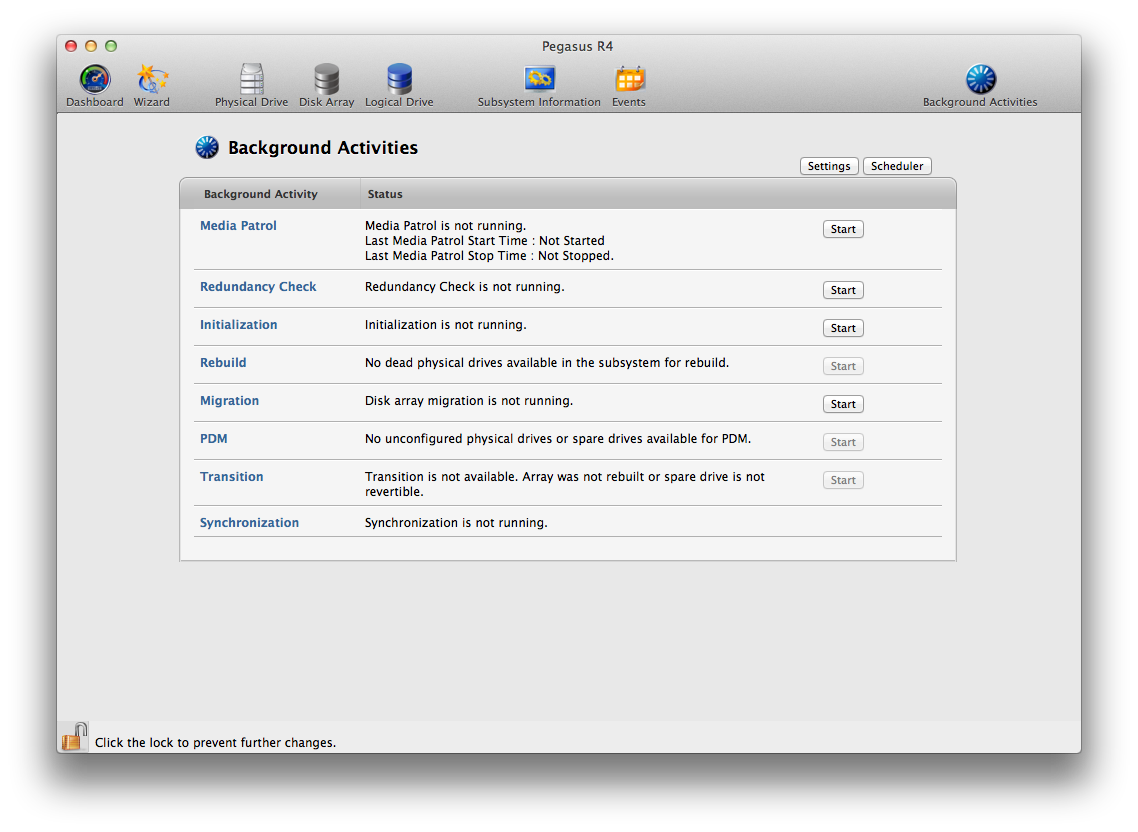The image size is (1138, 832).
Task: Show Subsystem Information panel
Action: [539, 80]
